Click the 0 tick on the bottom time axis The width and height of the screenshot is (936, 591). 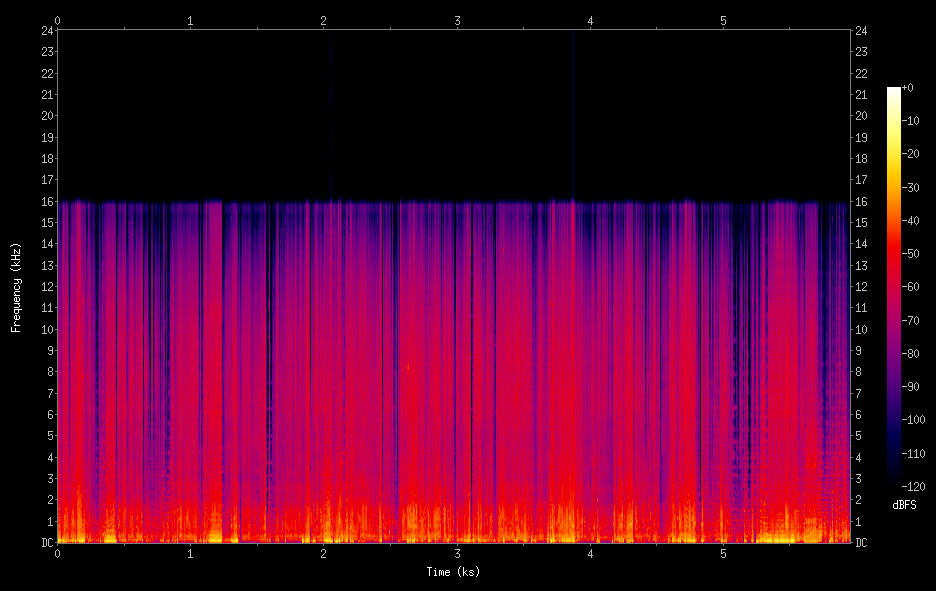point(57,554)
